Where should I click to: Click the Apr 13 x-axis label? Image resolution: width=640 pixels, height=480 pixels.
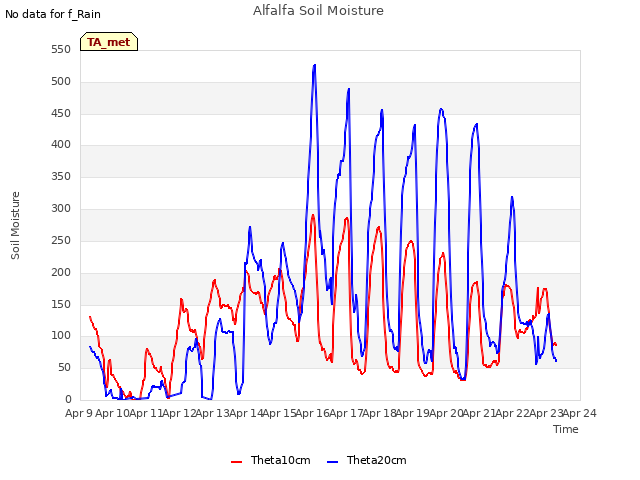coord(212,413)
